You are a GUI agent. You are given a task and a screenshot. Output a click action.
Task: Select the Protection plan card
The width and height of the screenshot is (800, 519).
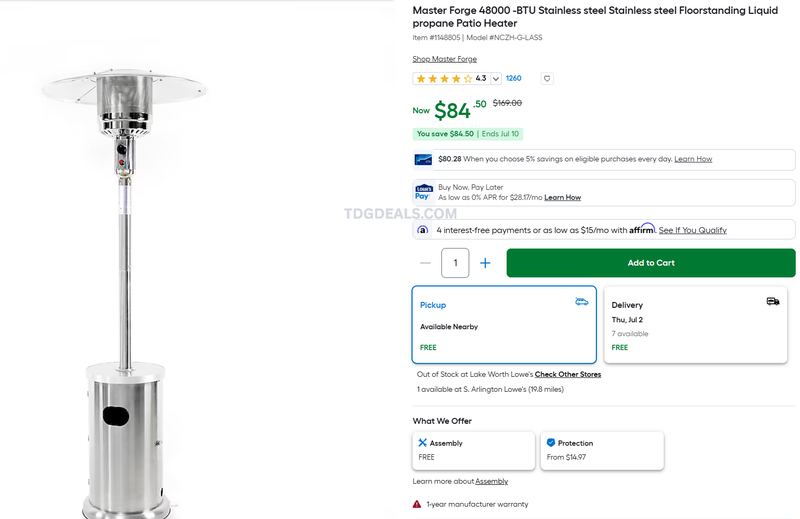coord(602,450)
